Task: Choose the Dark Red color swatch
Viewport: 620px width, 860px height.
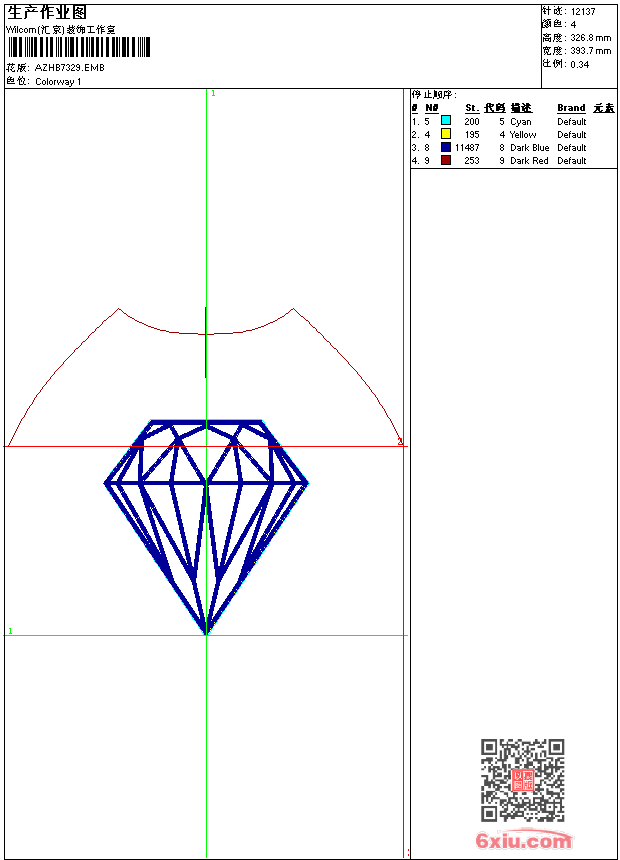Action: click(446, 160)
